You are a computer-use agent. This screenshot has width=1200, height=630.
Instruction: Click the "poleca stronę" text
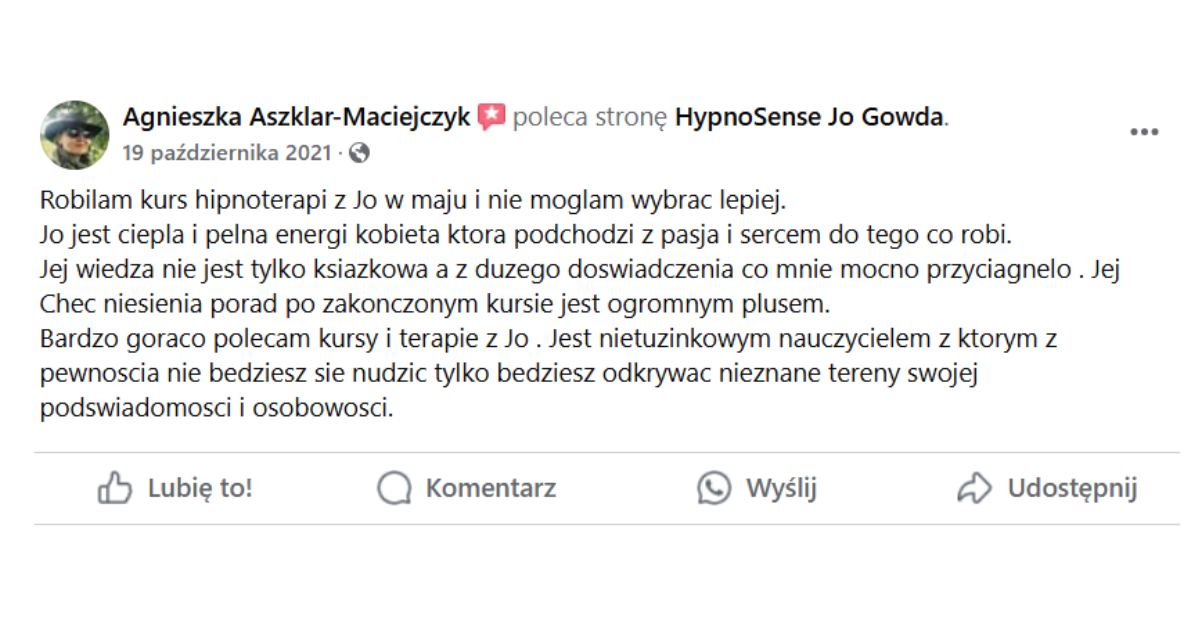coord(590,118)
